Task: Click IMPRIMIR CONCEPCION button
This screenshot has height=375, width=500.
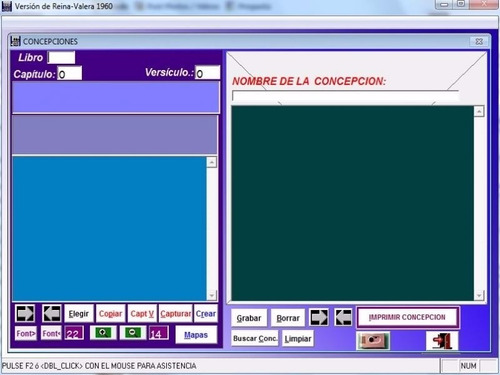Action: point(408,317)
